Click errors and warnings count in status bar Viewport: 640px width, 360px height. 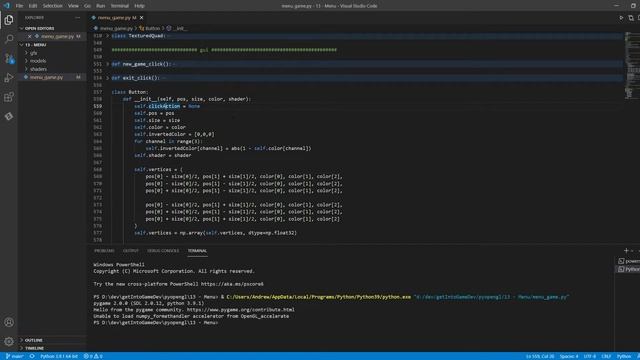tap(93, 356)
